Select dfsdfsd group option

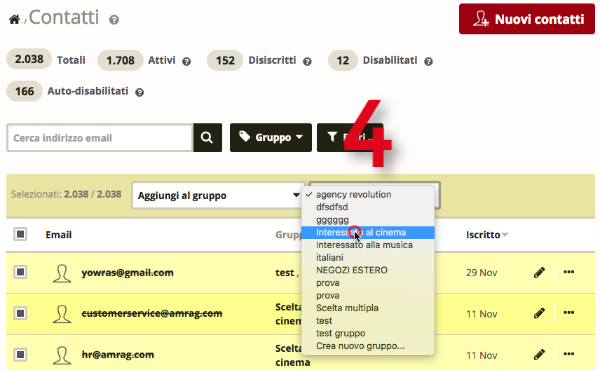(332, 207)
